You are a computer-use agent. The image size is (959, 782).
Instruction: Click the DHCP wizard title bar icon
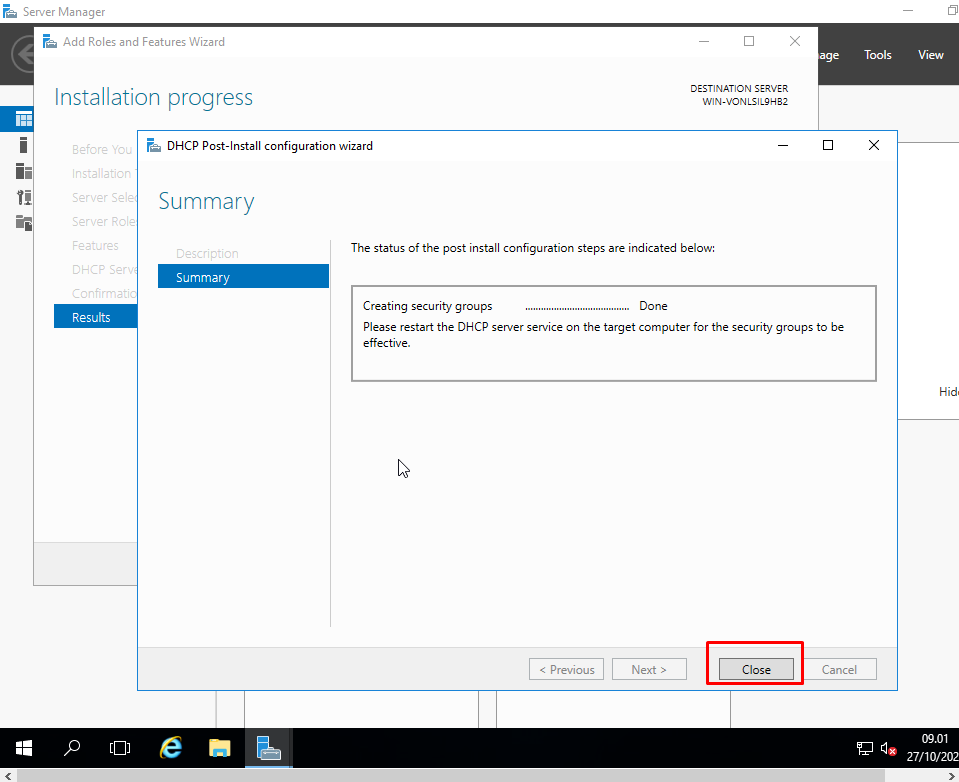coord(154,146)
